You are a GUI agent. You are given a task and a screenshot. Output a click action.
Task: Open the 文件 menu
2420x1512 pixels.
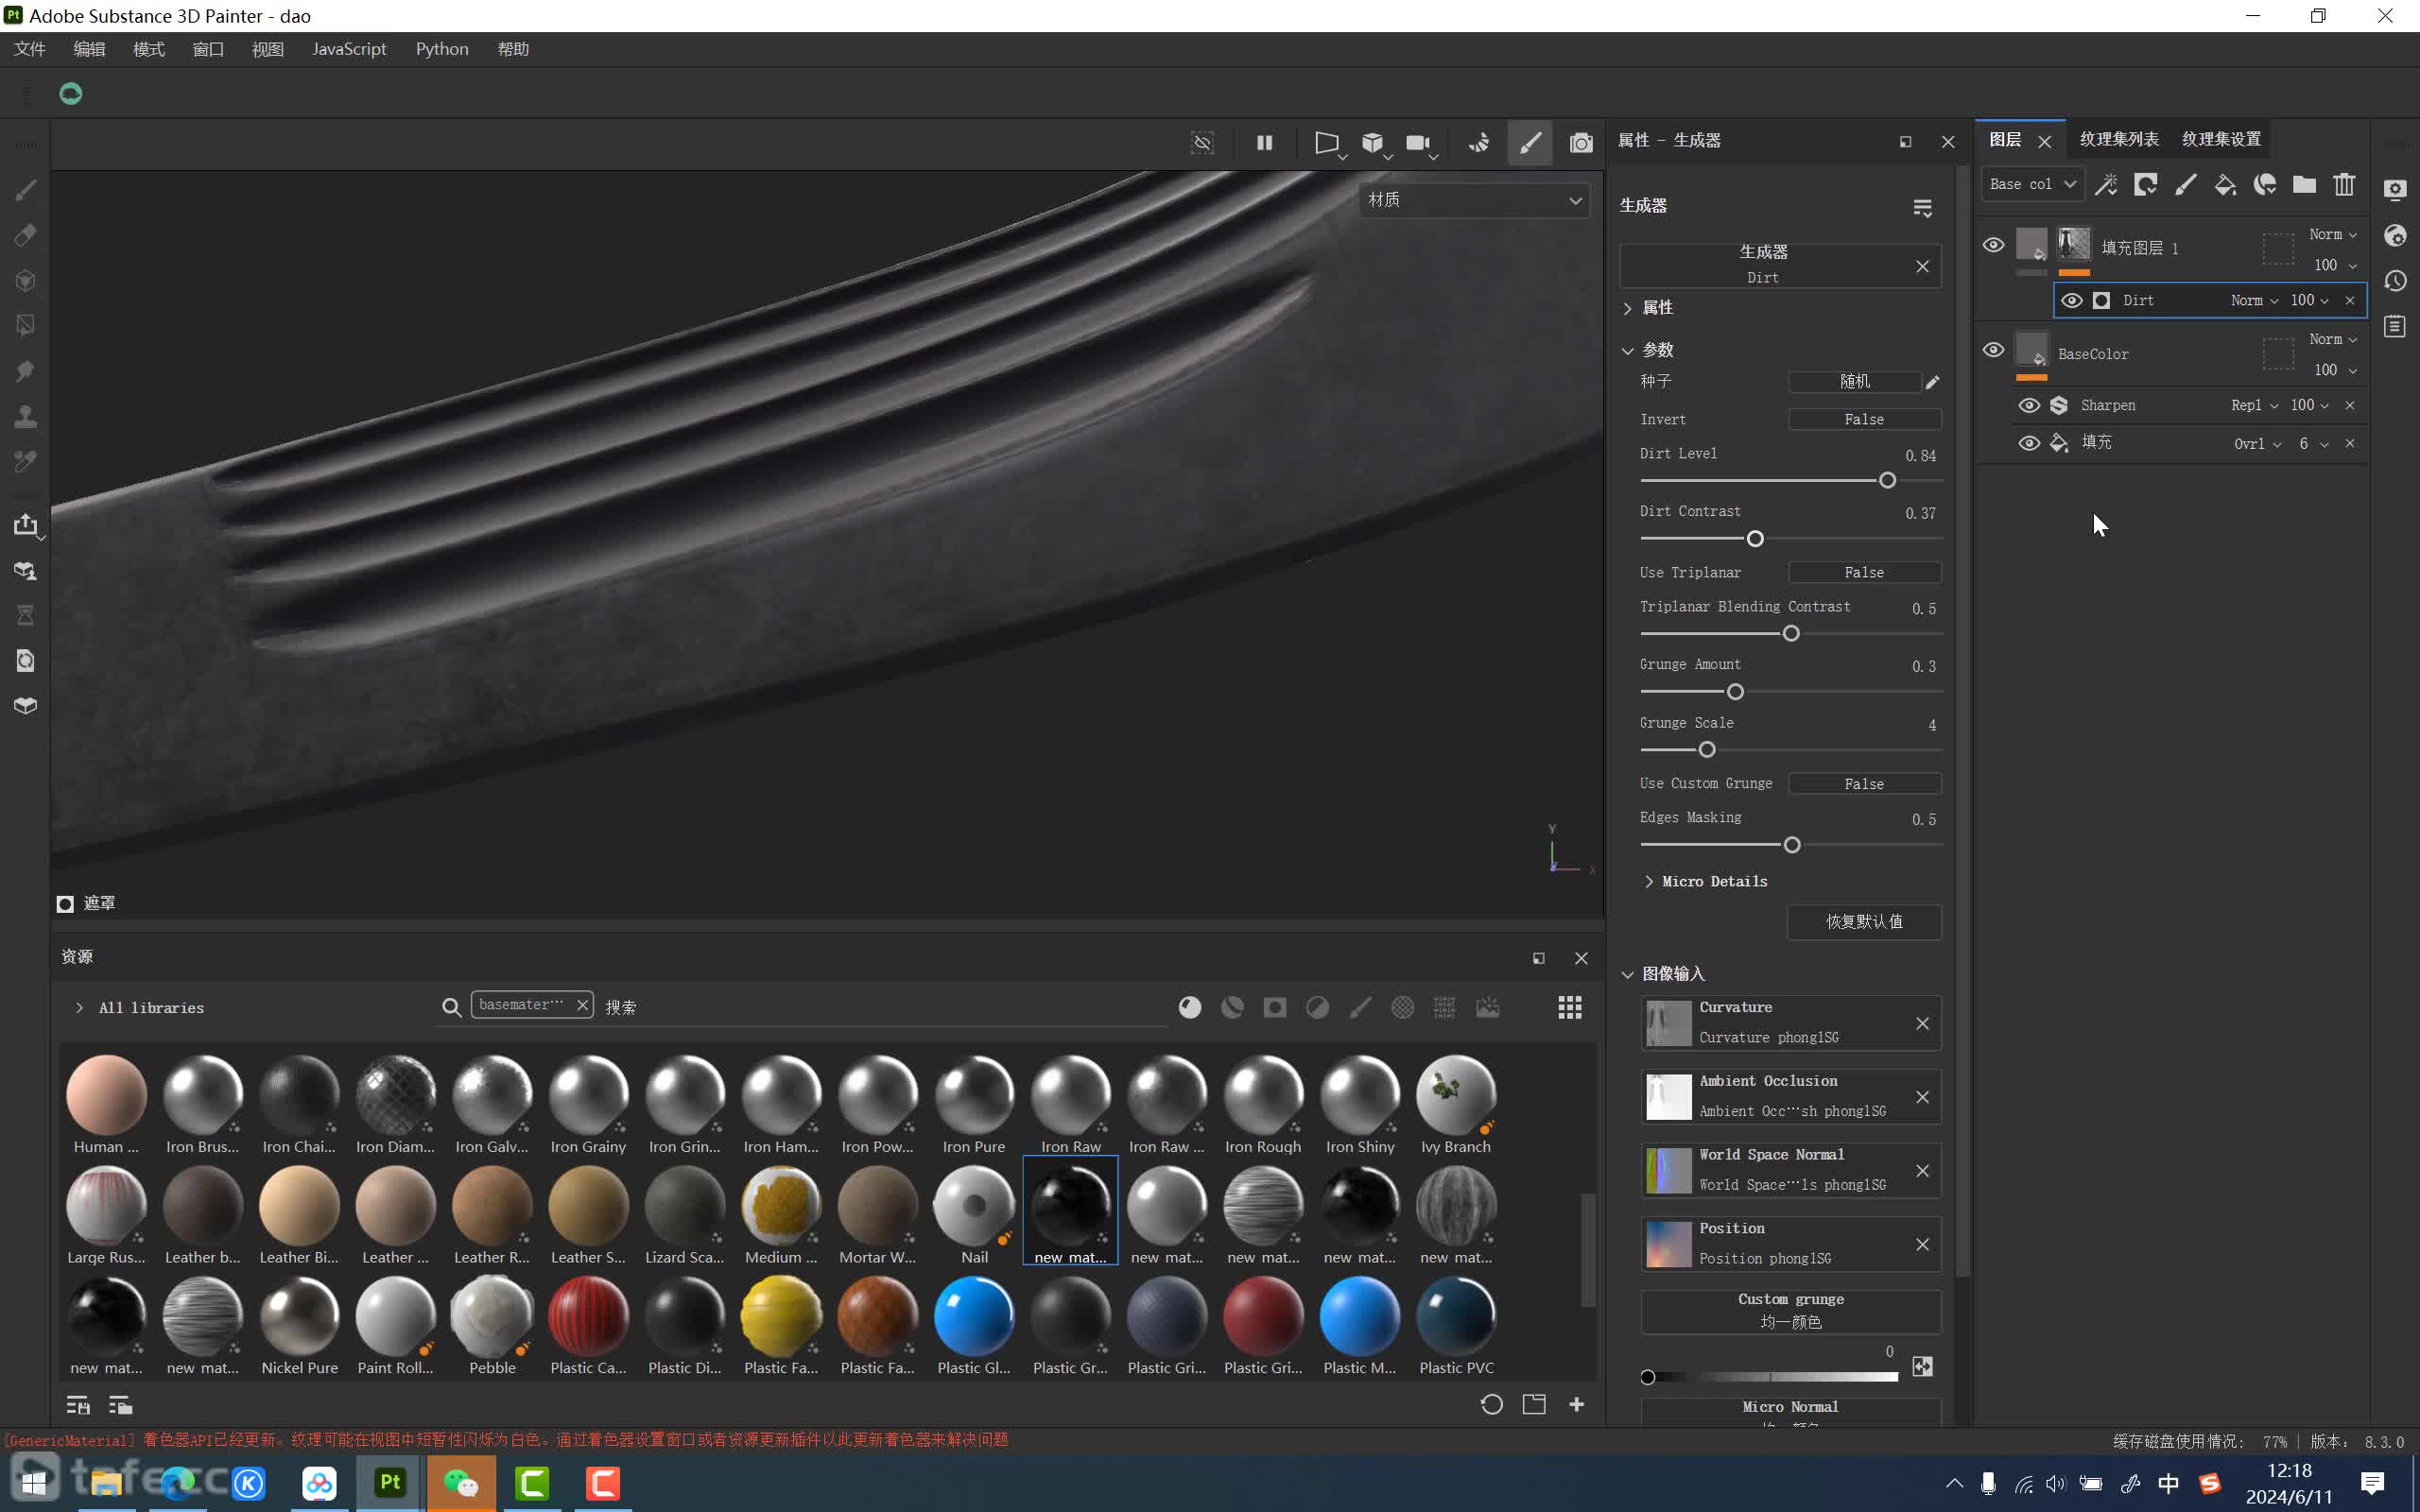click(30, 49)
